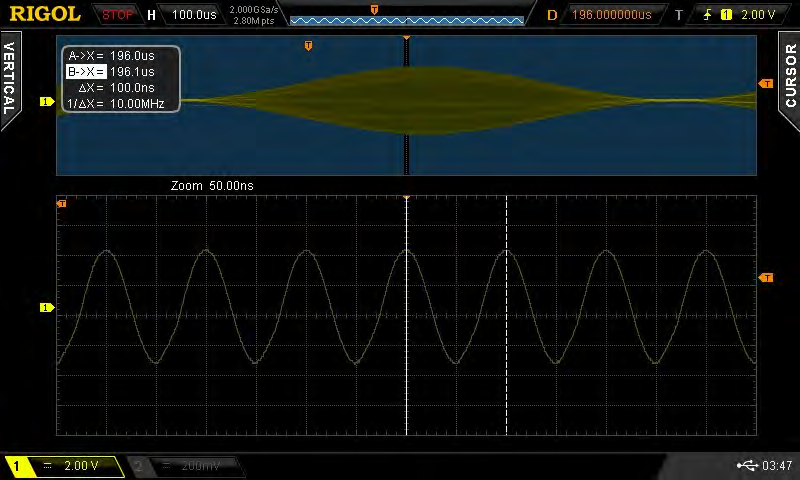This screenshot has height=480, width=800.
Task: Select the 2.00 V trigger level readout
Action: coord(758,15)
